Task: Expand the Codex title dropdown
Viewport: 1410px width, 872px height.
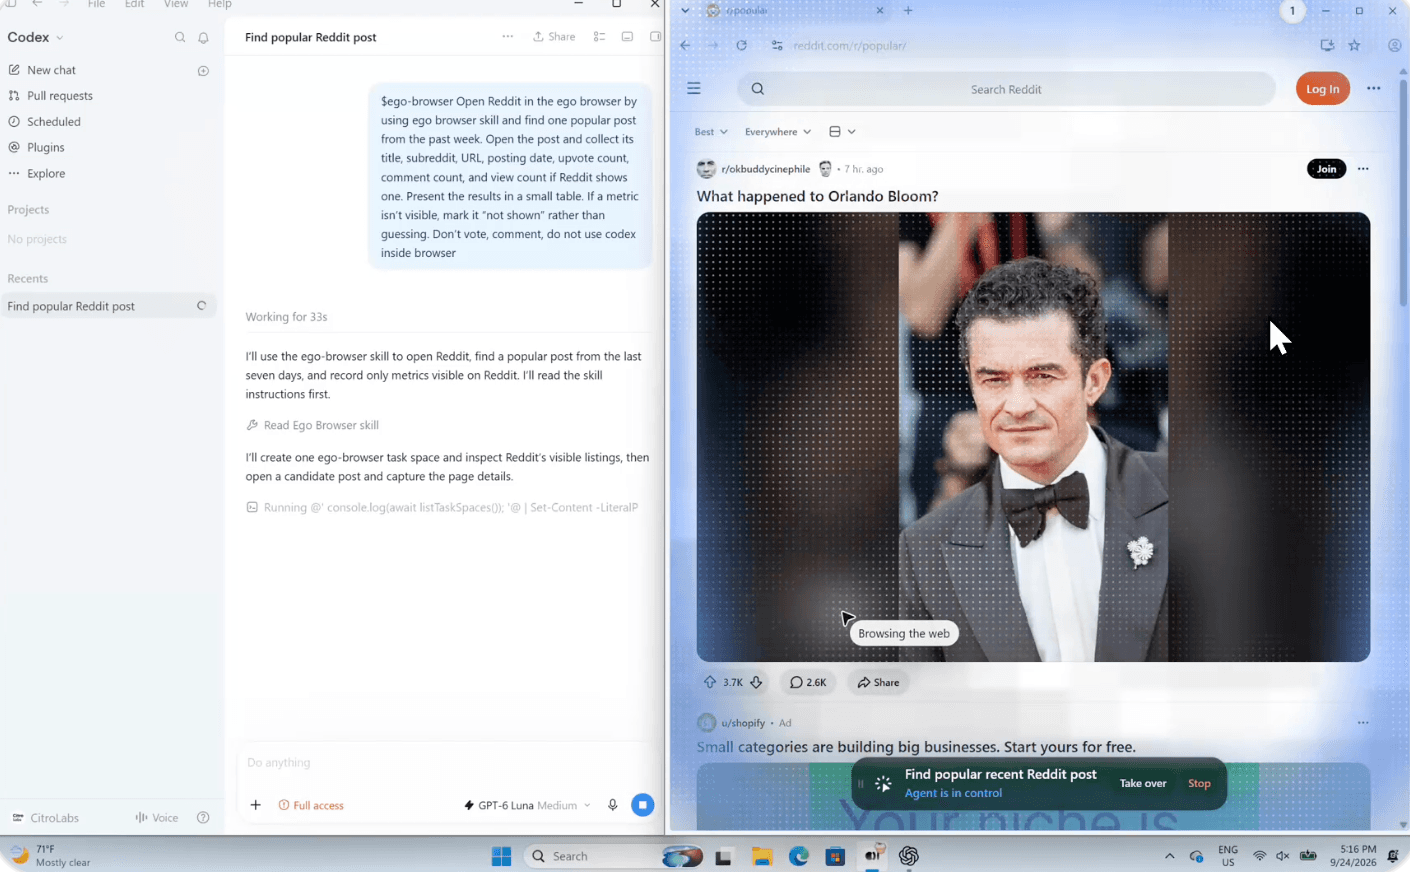Action: [x=36, y=37]
